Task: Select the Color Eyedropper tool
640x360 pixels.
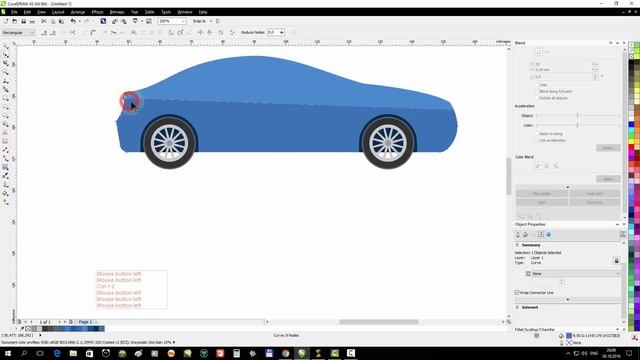Action: (x=6, y=176)
